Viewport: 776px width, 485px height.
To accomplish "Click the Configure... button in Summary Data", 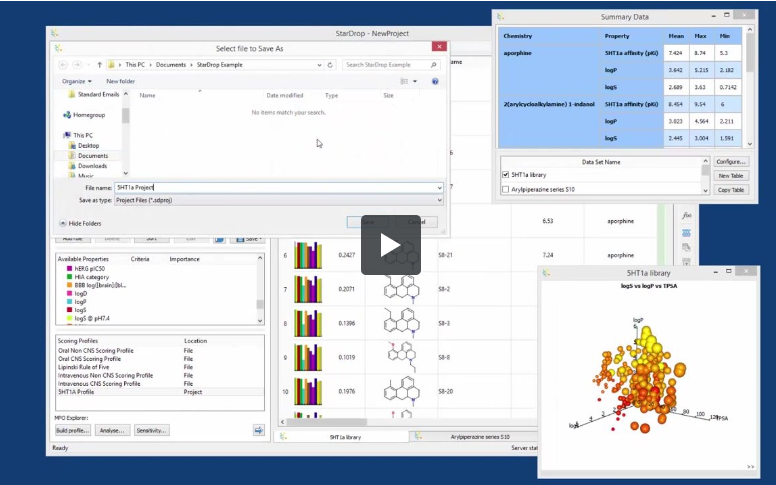I will tap(730, 161).
